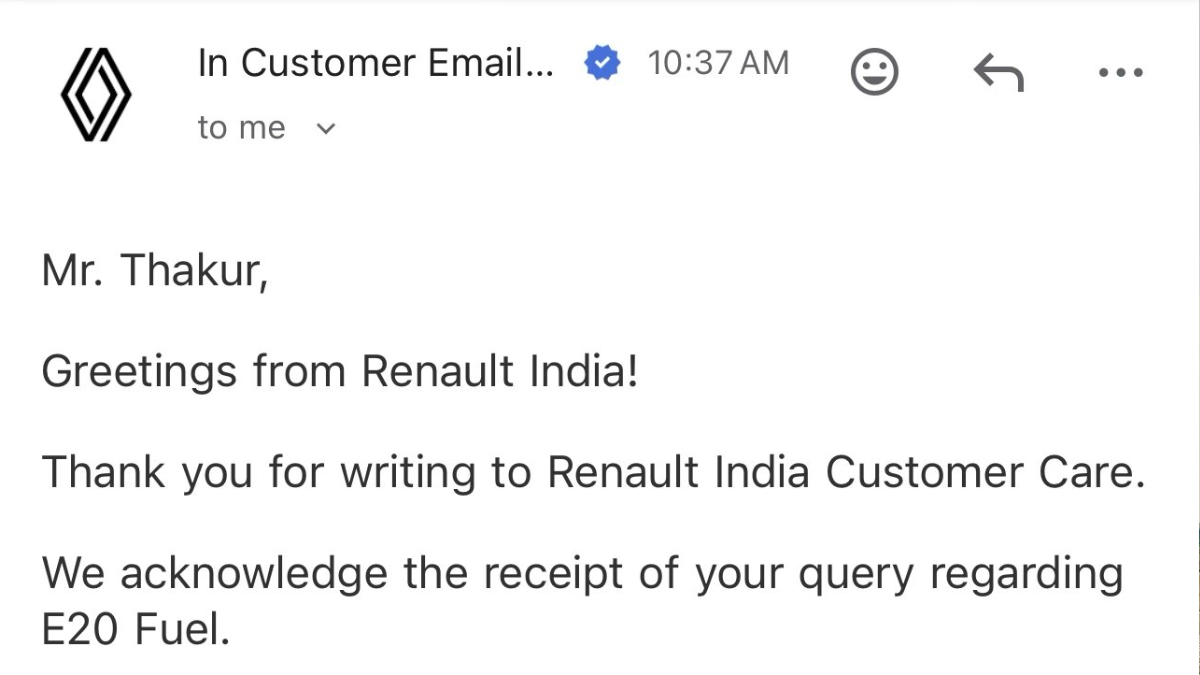
Task: Open the three-dot more options menu
Action: [1121, 71]
